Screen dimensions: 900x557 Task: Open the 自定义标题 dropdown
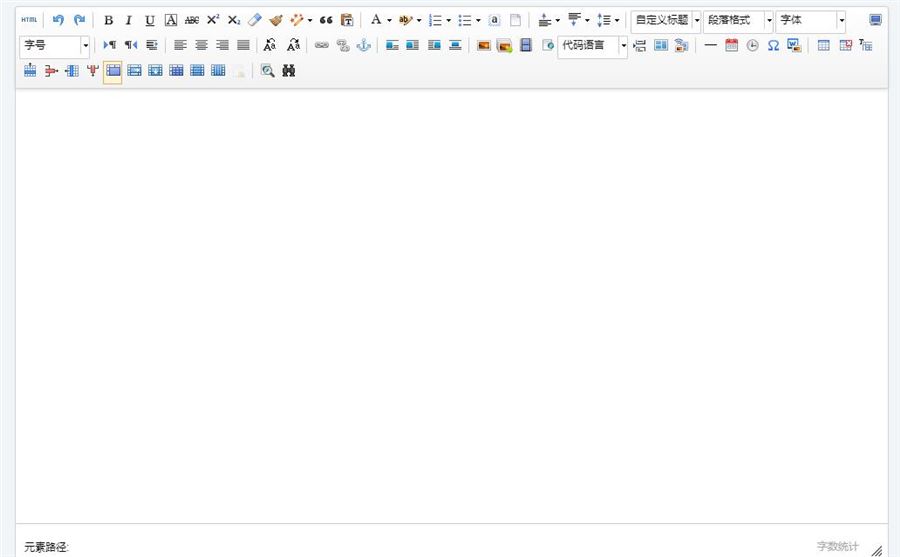point(697,20)
